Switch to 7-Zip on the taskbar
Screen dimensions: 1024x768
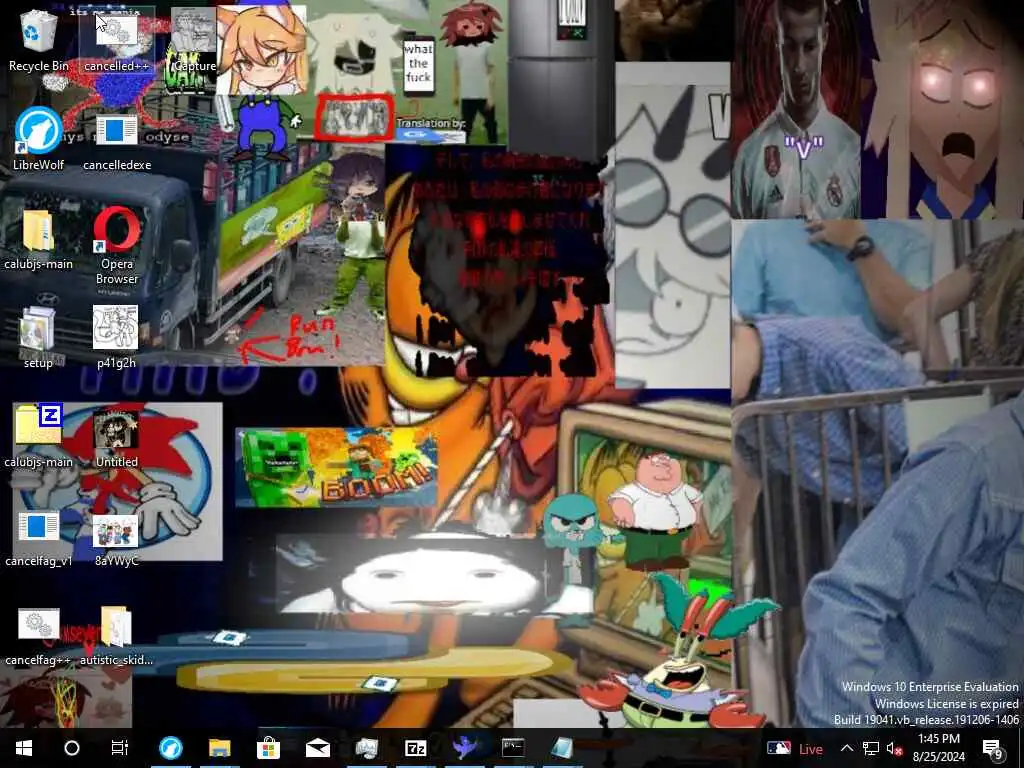tap(415, 748)
